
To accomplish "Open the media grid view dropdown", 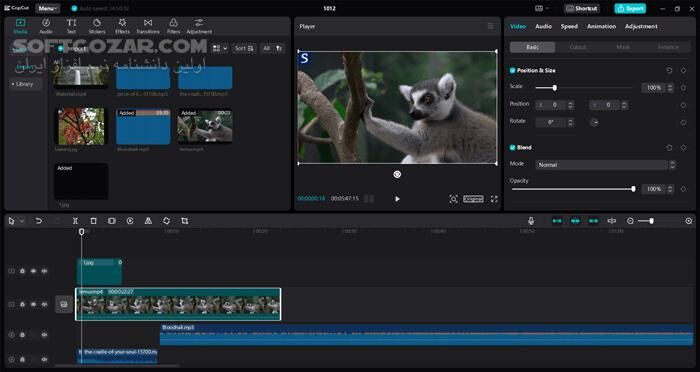I will tap(220, 48).
